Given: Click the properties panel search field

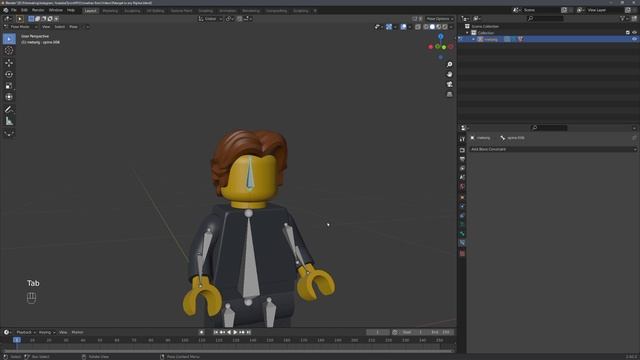Looking at the screenshot, I should (549, 128).
